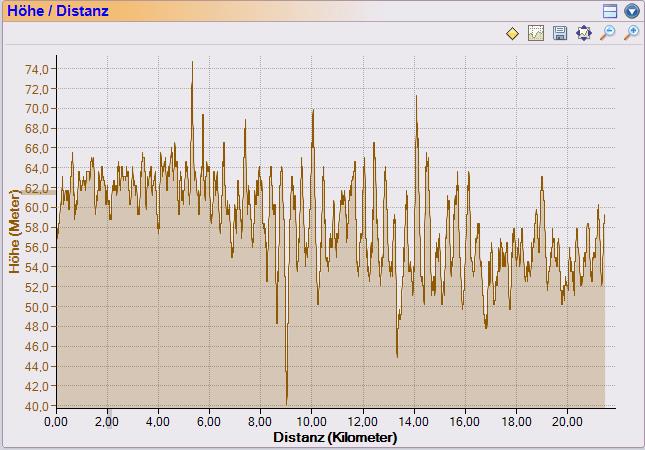Click the highest elevation peak above 74 meters
The image size is (645, 450).
(x=192, y=63)
